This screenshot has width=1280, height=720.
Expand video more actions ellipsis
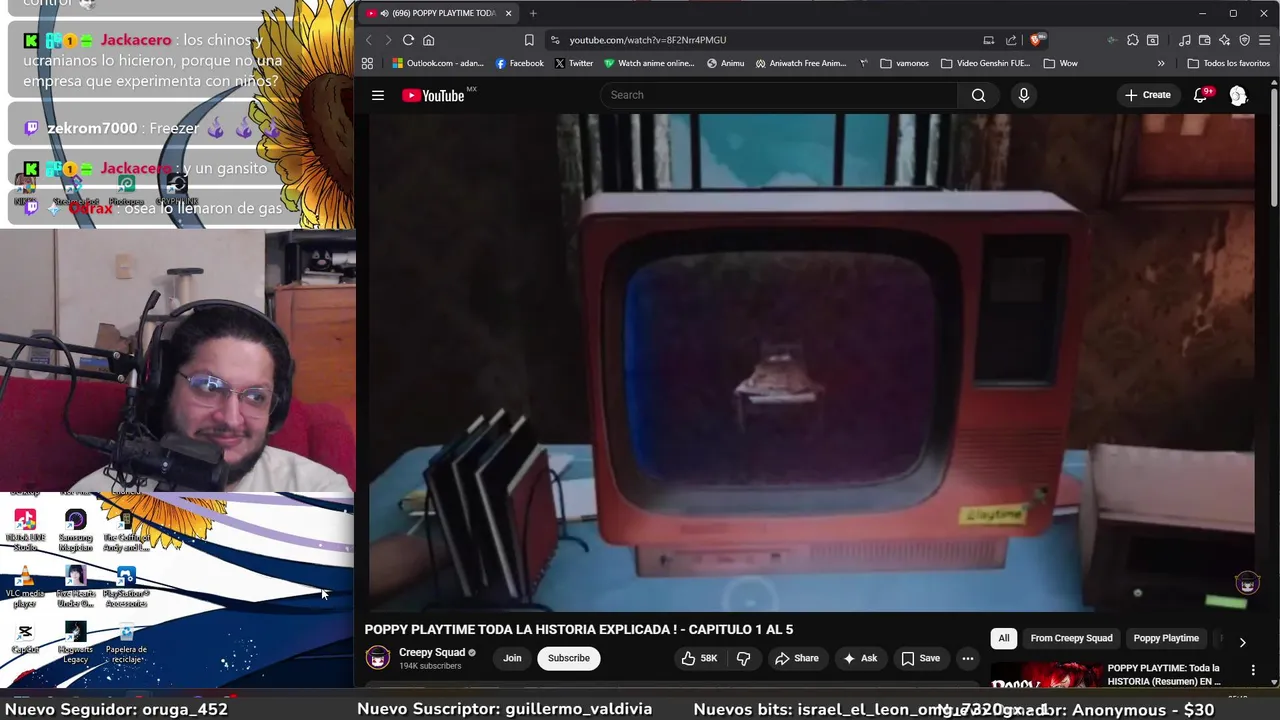(x=967, y=658)
